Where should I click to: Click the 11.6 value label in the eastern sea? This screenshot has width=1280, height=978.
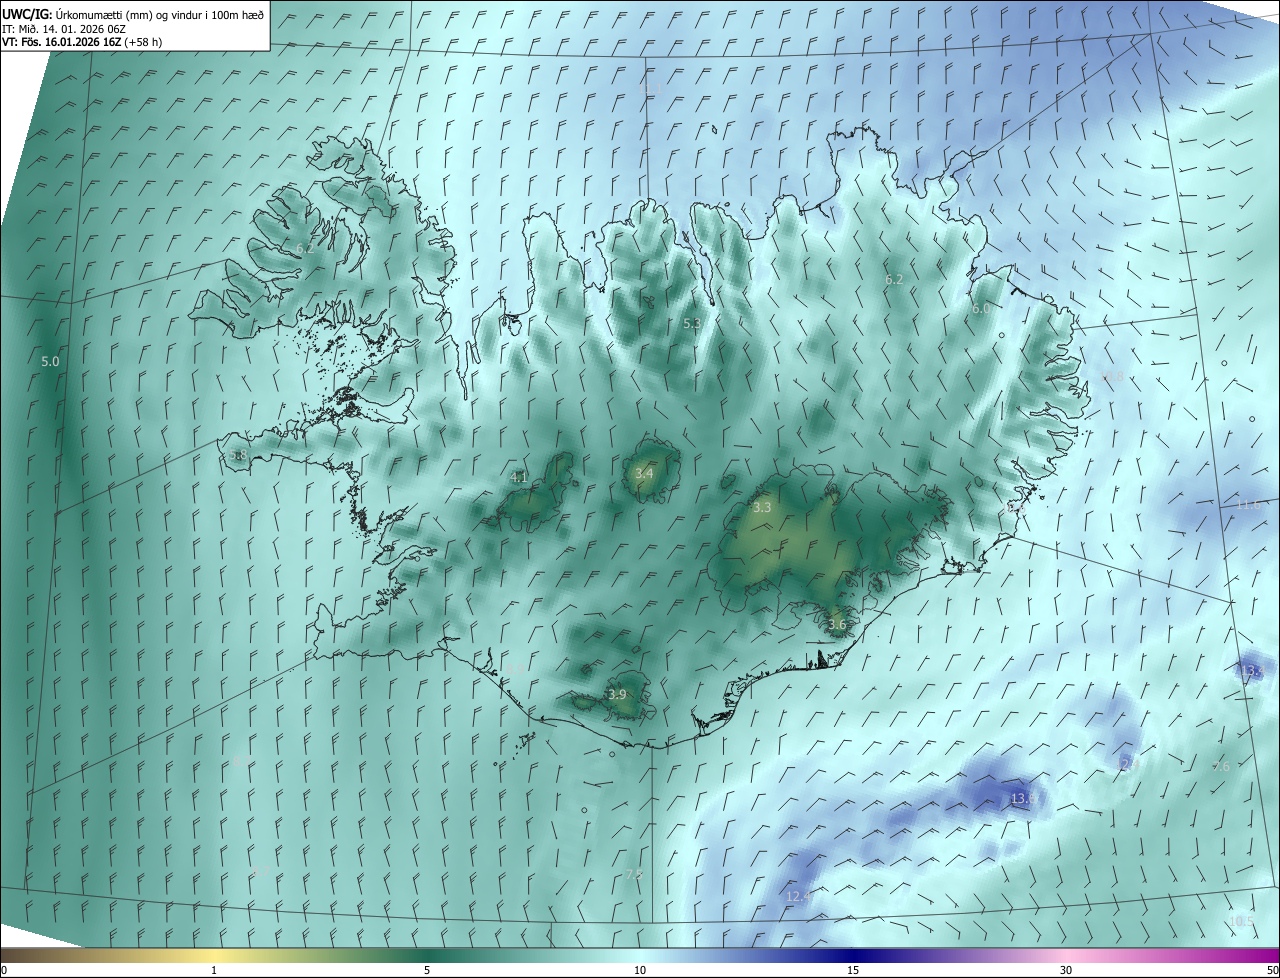[1249, 506]
